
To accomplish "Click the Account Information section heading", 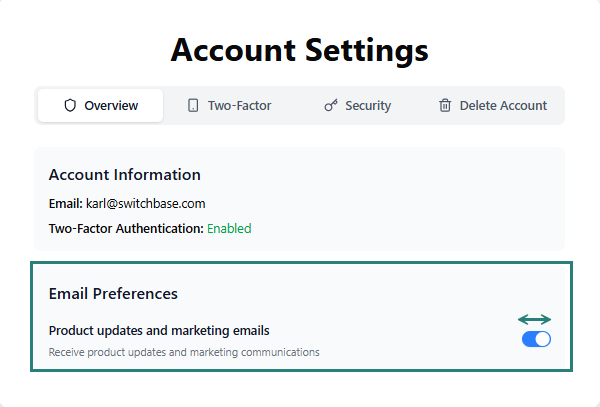I will point(124,175).
